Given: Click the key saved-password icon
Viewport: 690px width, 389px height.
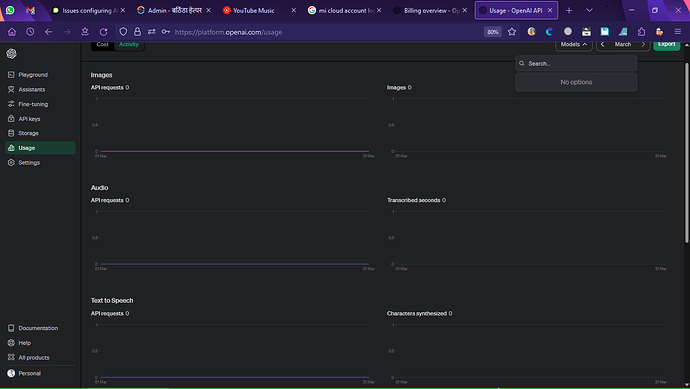Looking at the screenshot, I should pyautogui.click(x=165, y=32).
